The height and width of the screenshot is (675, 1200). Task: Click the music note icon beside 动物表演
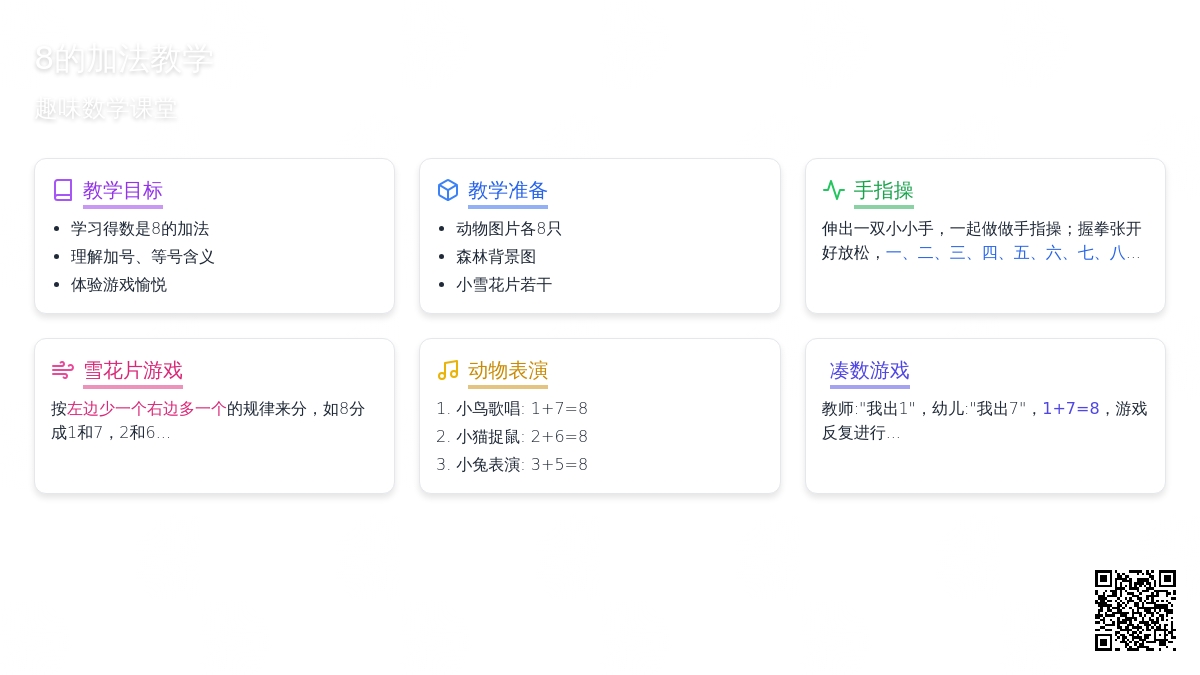(448, 370)
